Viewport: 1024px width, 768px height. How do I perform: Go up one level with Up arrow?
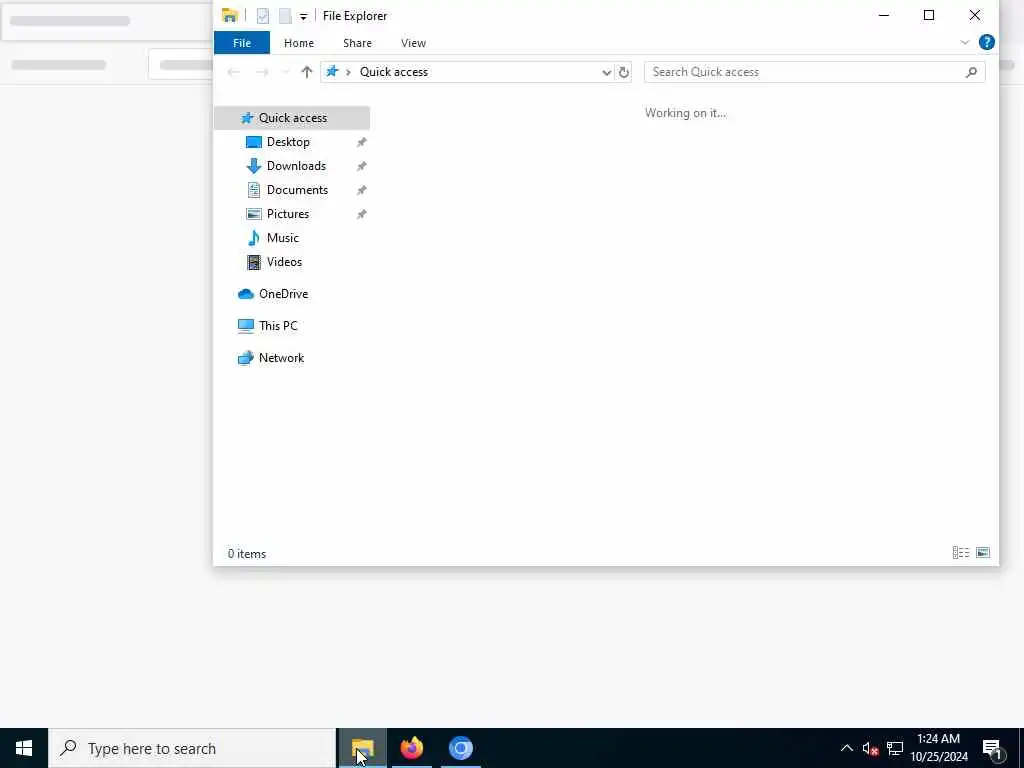coord(306,72)
